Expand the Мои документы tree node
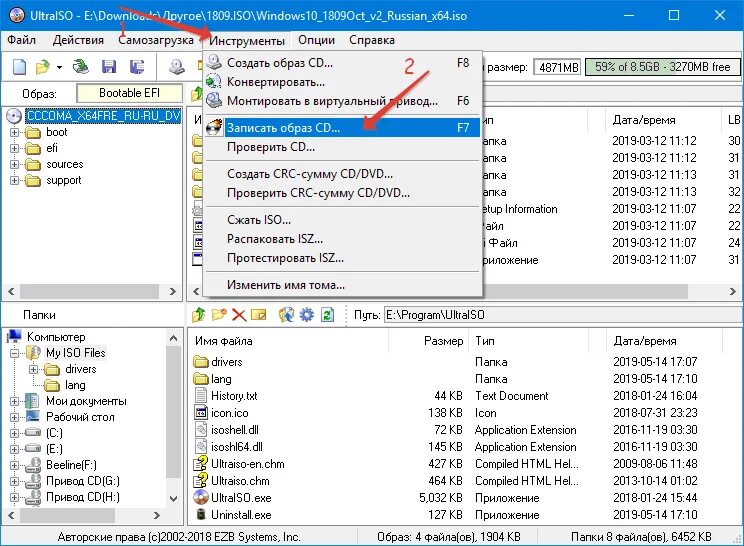Screen dimensions: 744x546 point(14,401)
